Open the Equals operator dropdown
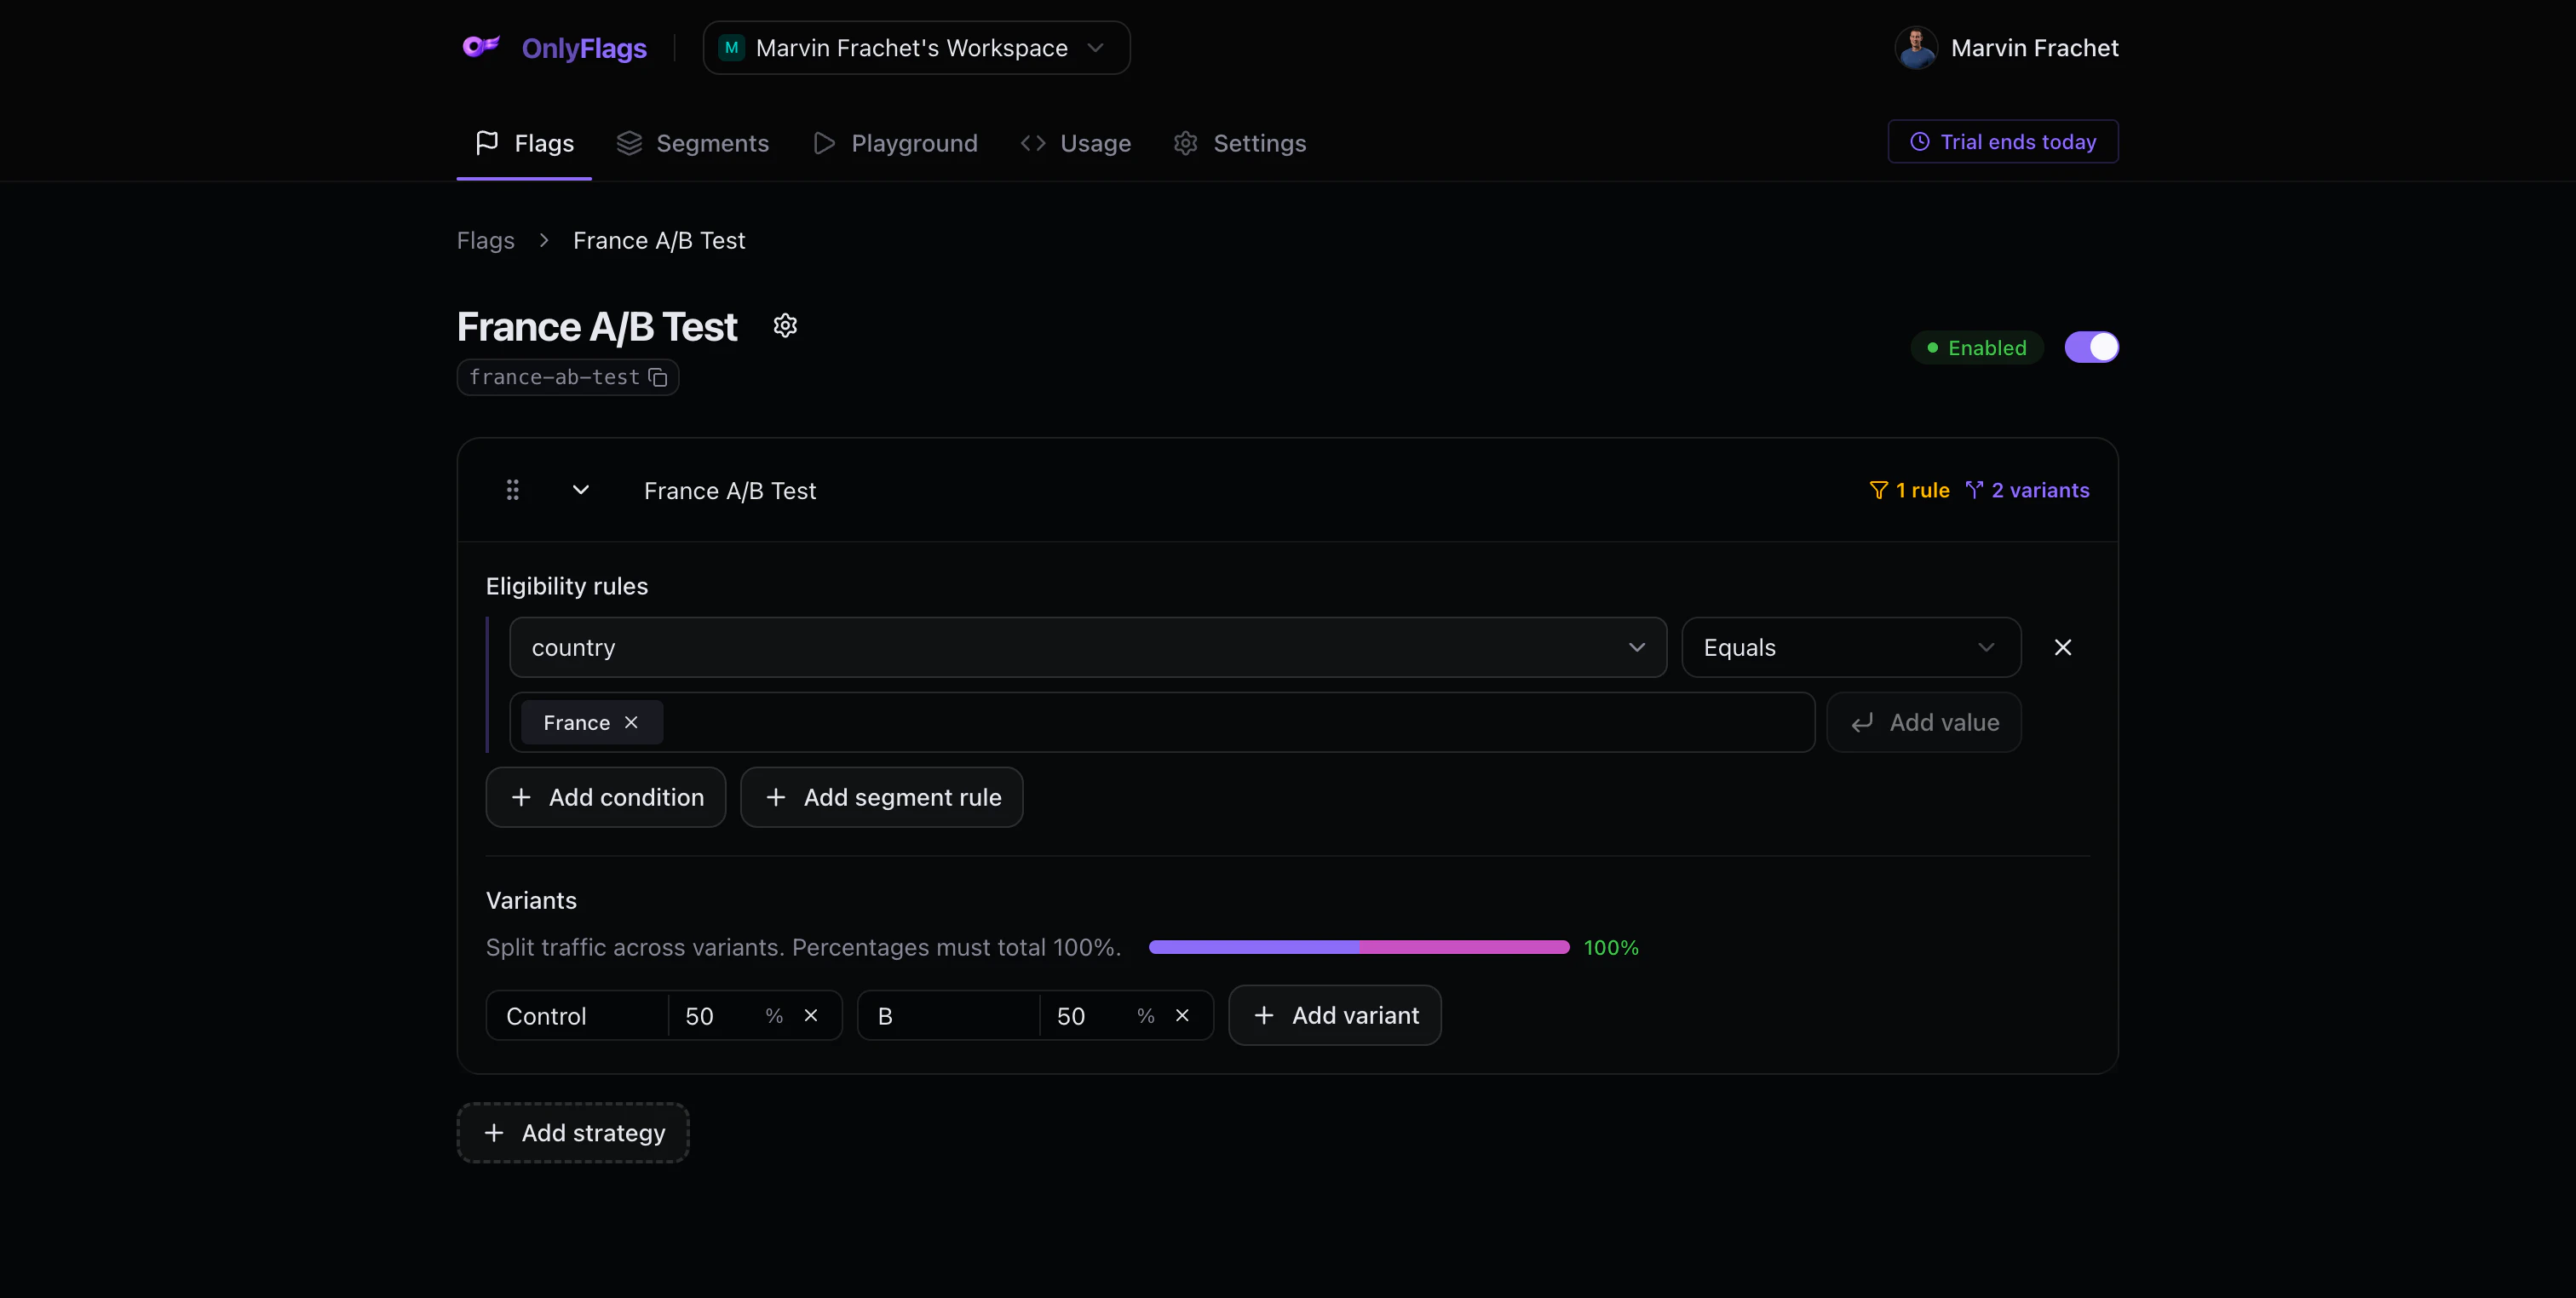This screenshot has width=2576, height=1298. [1850, 647]
